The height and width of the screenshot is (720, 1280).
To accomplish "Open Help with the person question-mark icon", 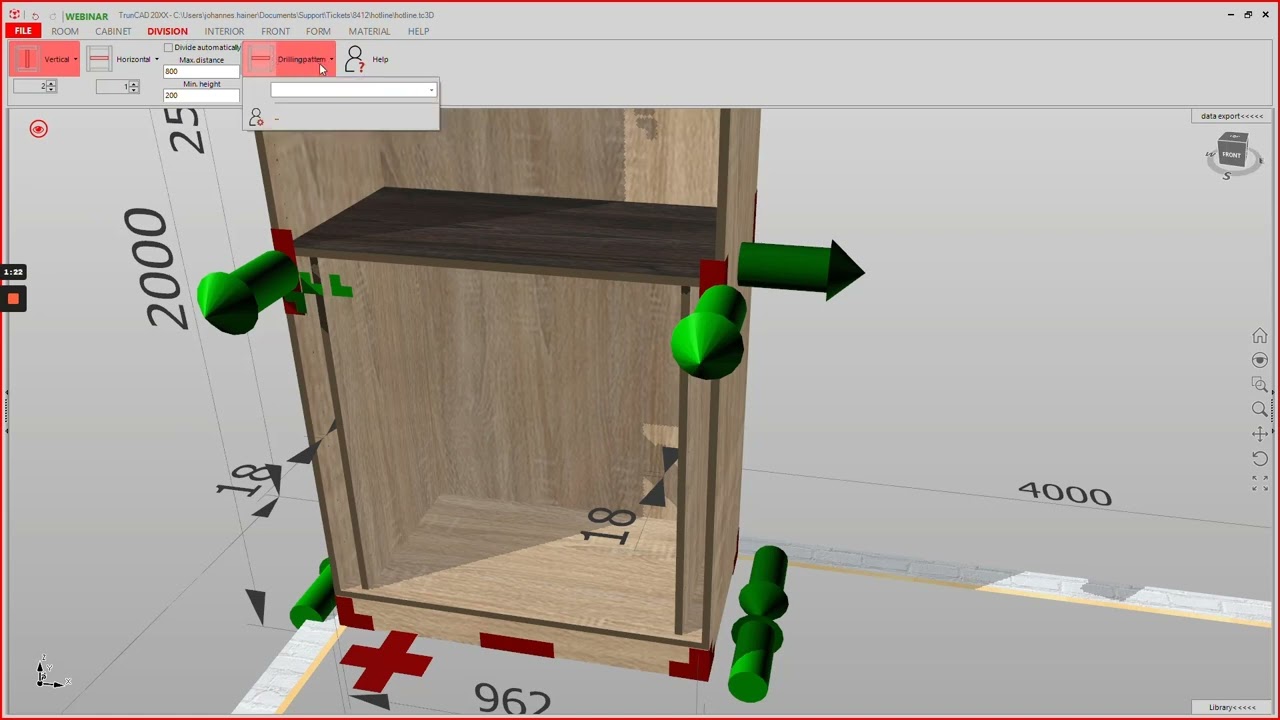I will coord(354,60).
